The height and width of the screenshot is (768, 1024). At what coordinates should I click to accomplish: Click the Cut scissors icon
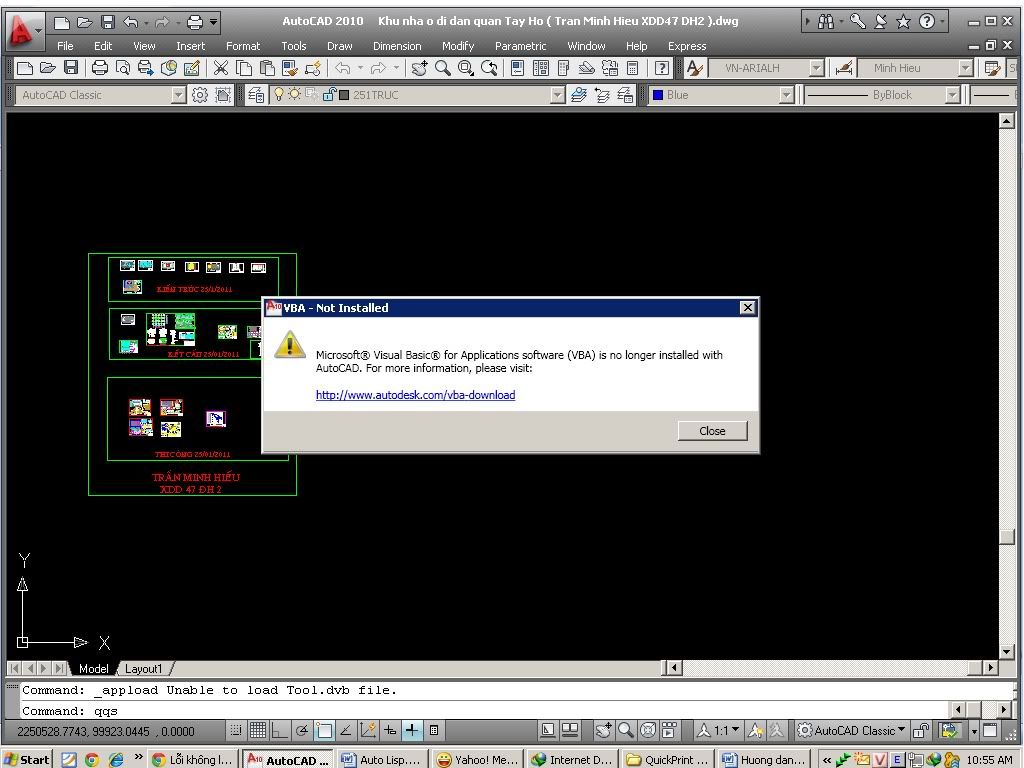[x=221, y=68]
